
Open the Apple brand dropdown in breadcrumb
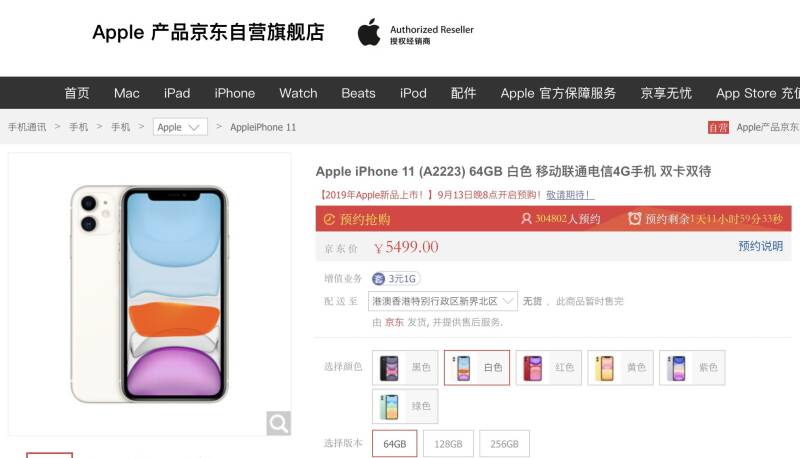click(180, 127)
